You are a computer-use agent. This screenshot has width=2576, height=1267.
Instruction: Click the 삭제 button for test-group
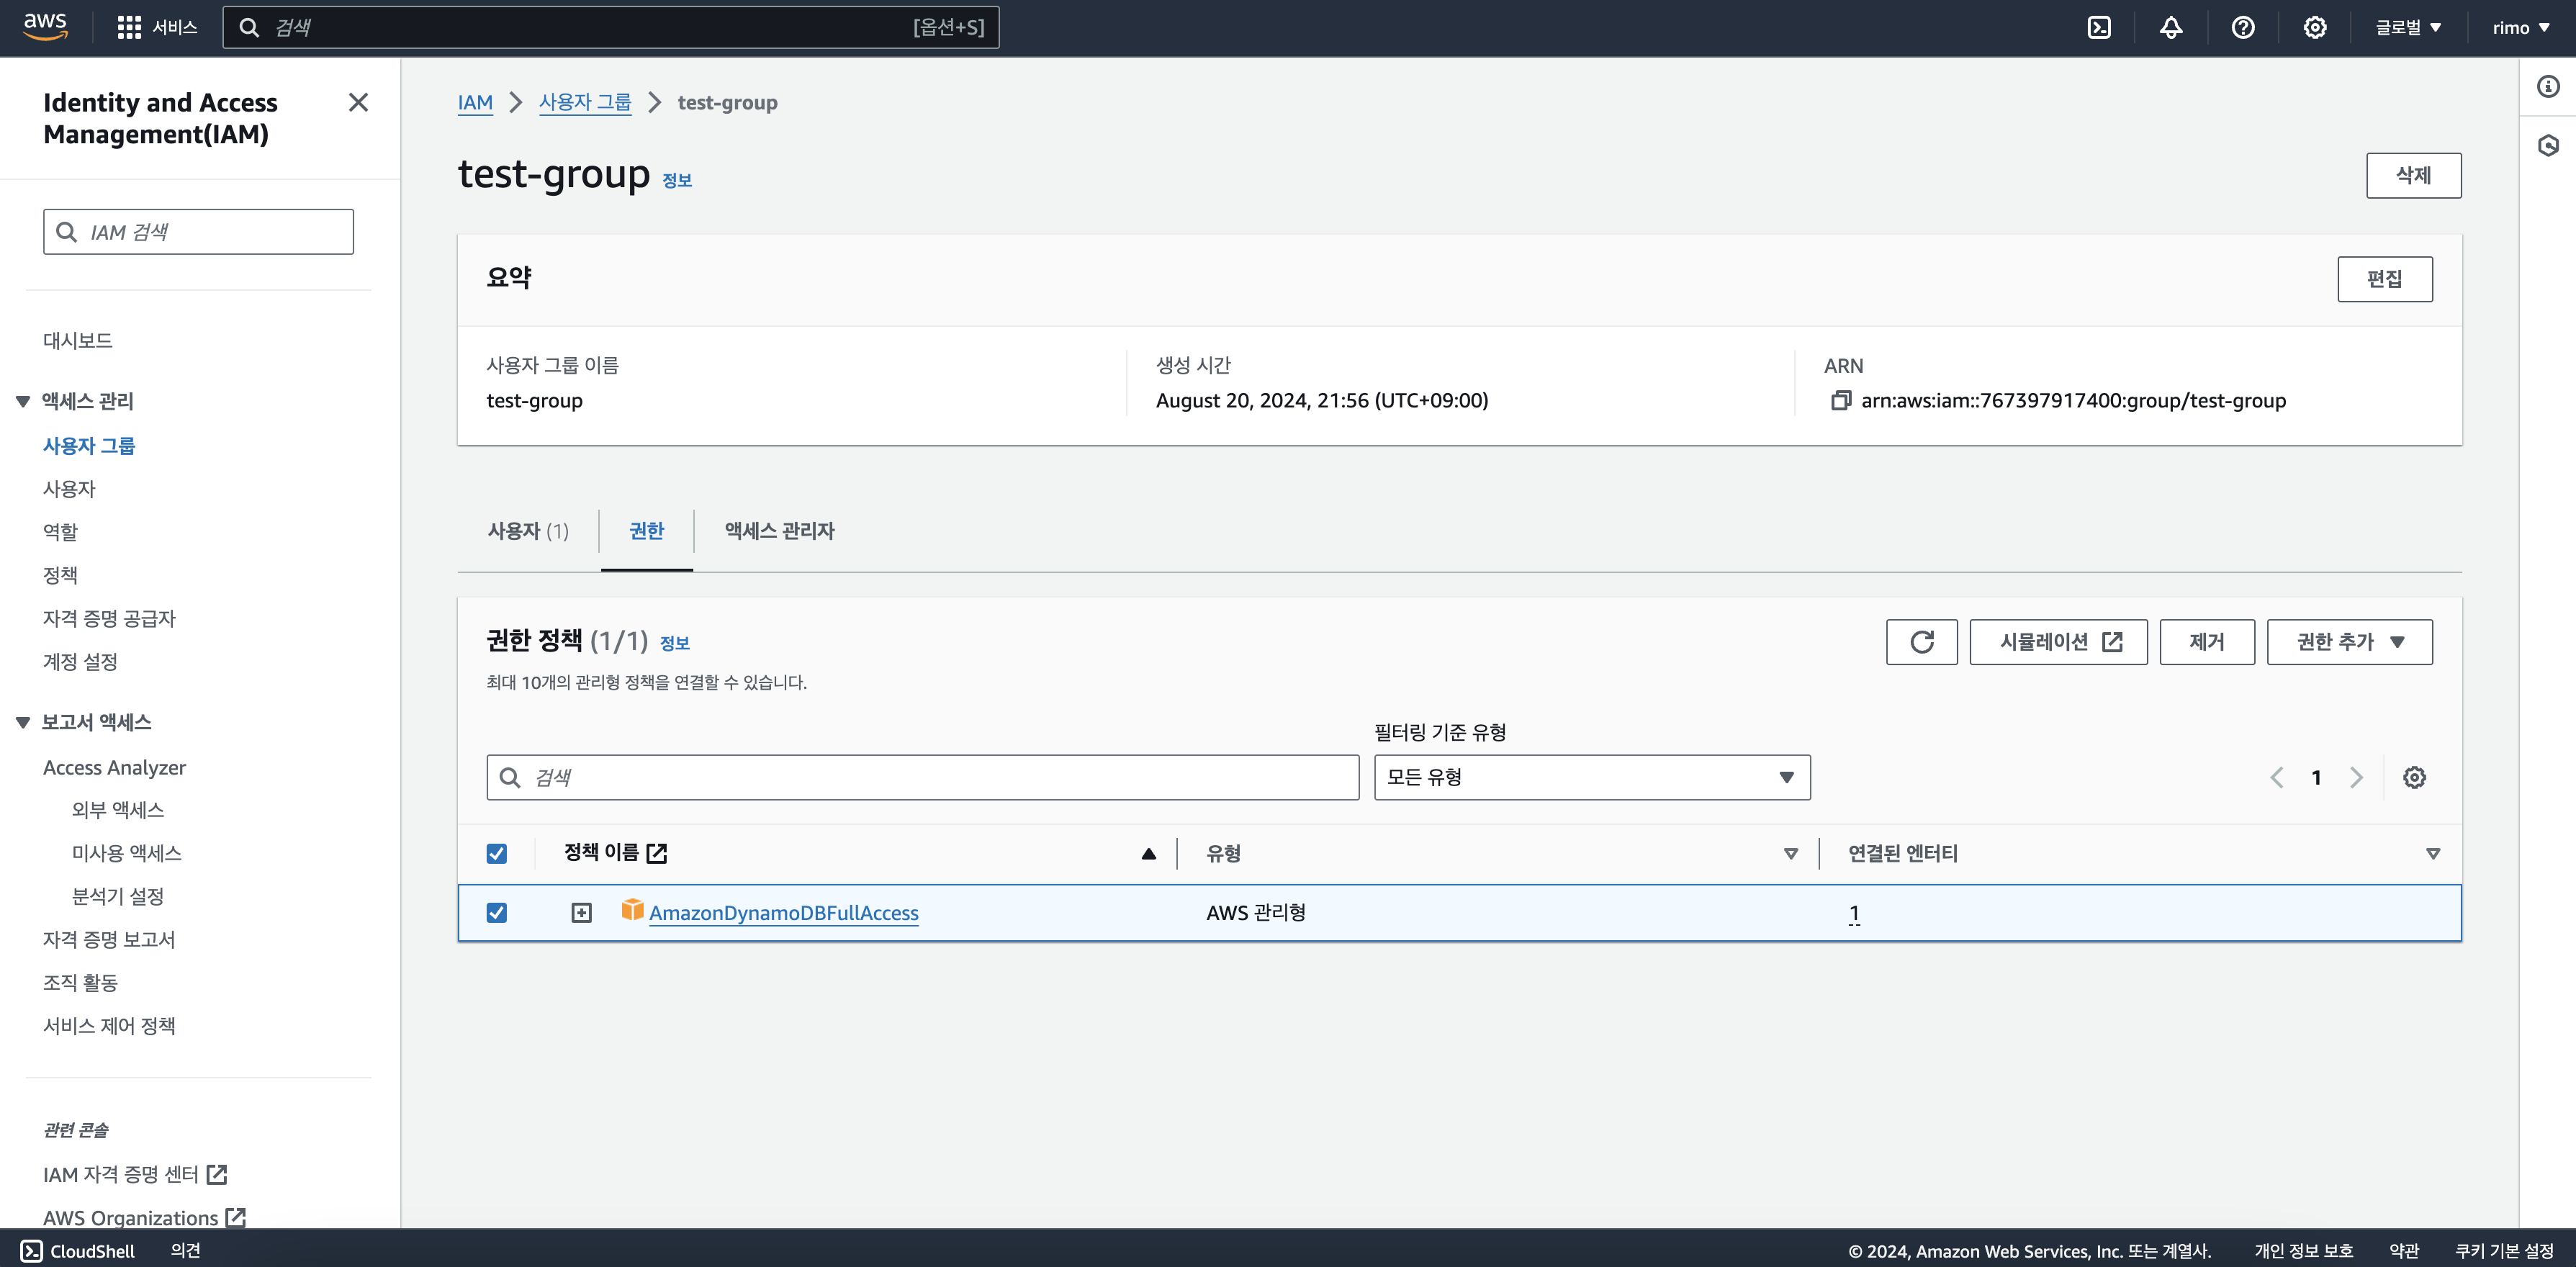pos(2413,175)
